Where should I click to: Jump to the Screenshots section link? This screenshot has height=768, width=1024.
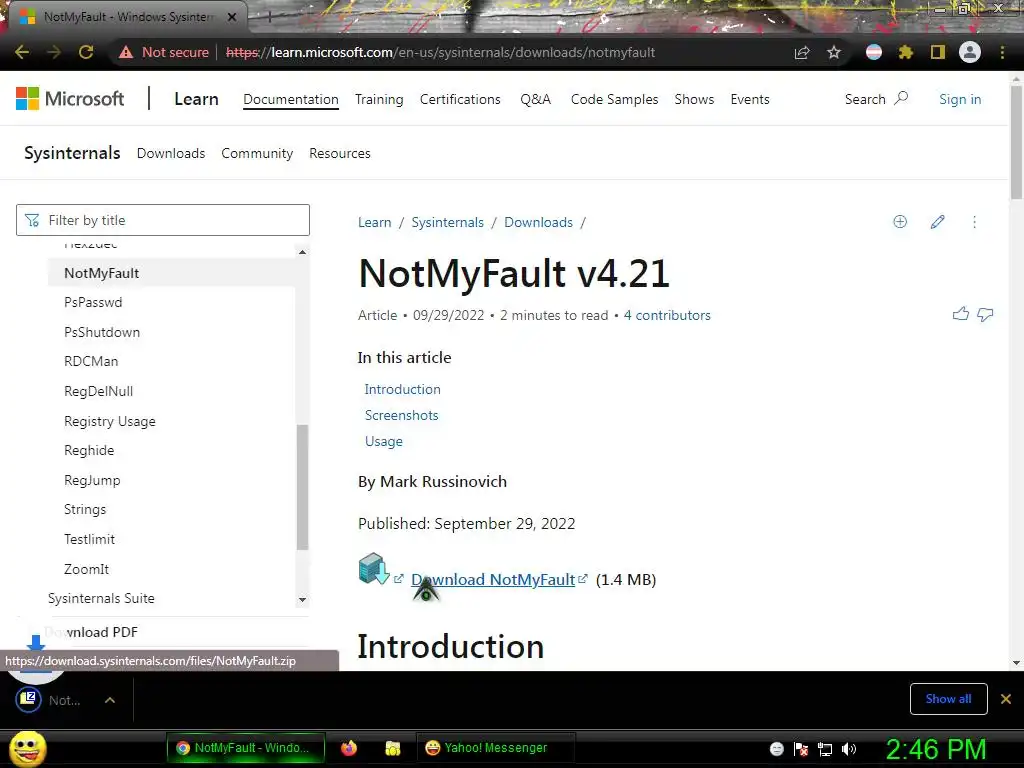point(401,415)
